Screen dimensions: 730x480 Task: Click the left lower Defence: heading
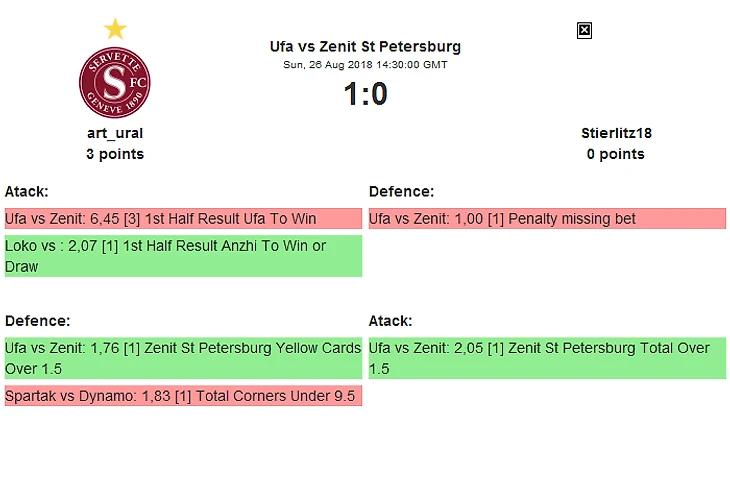click(x=37, y=321)
